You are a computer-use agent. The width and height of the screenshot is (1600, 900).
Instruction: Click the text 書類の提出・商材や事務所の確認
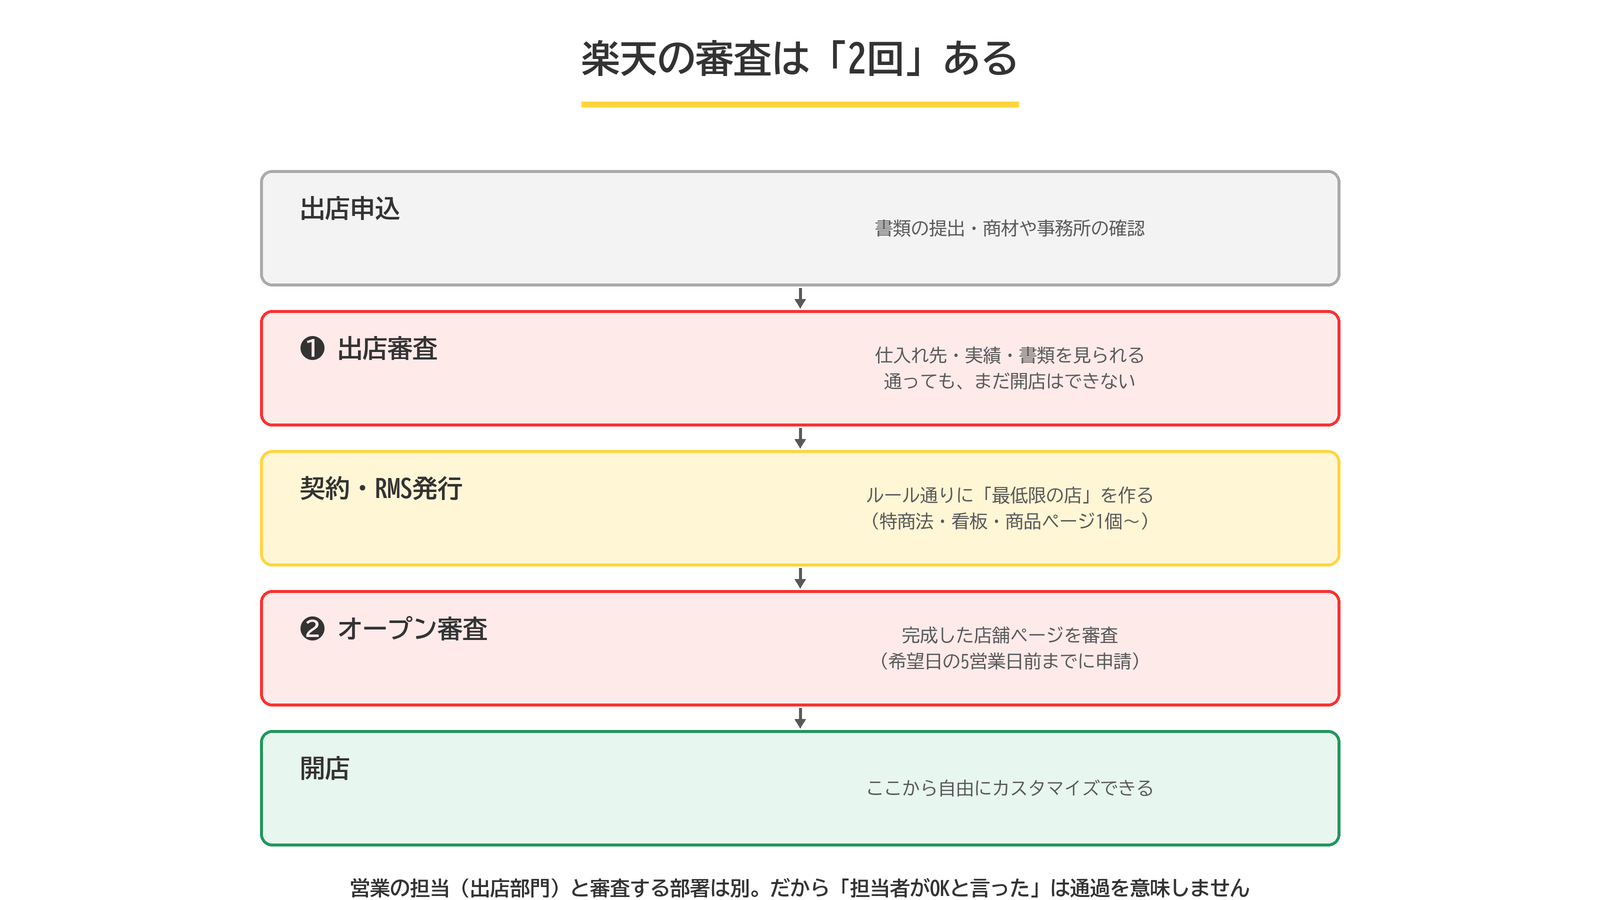(x=1009, y=228)
